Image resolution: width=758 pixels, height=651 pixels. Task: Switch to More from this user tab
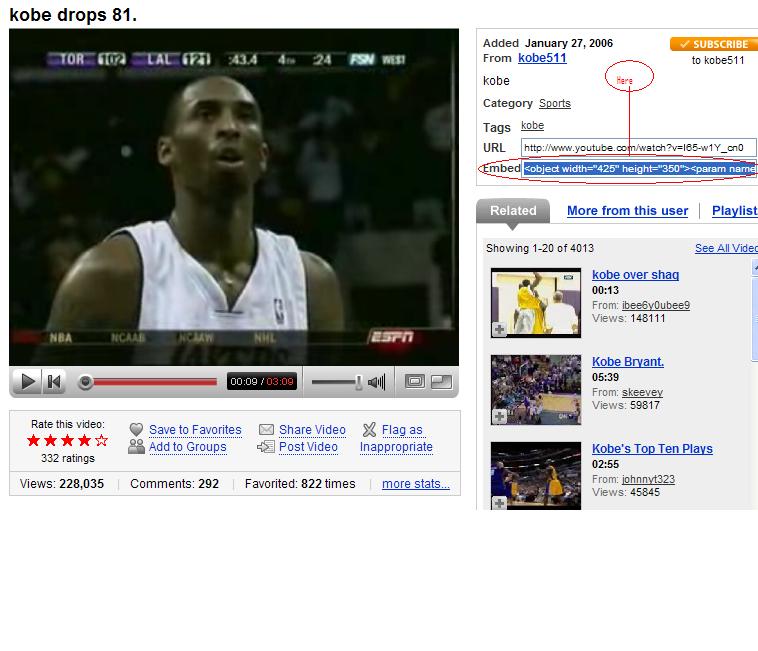[x=627, y=211]
